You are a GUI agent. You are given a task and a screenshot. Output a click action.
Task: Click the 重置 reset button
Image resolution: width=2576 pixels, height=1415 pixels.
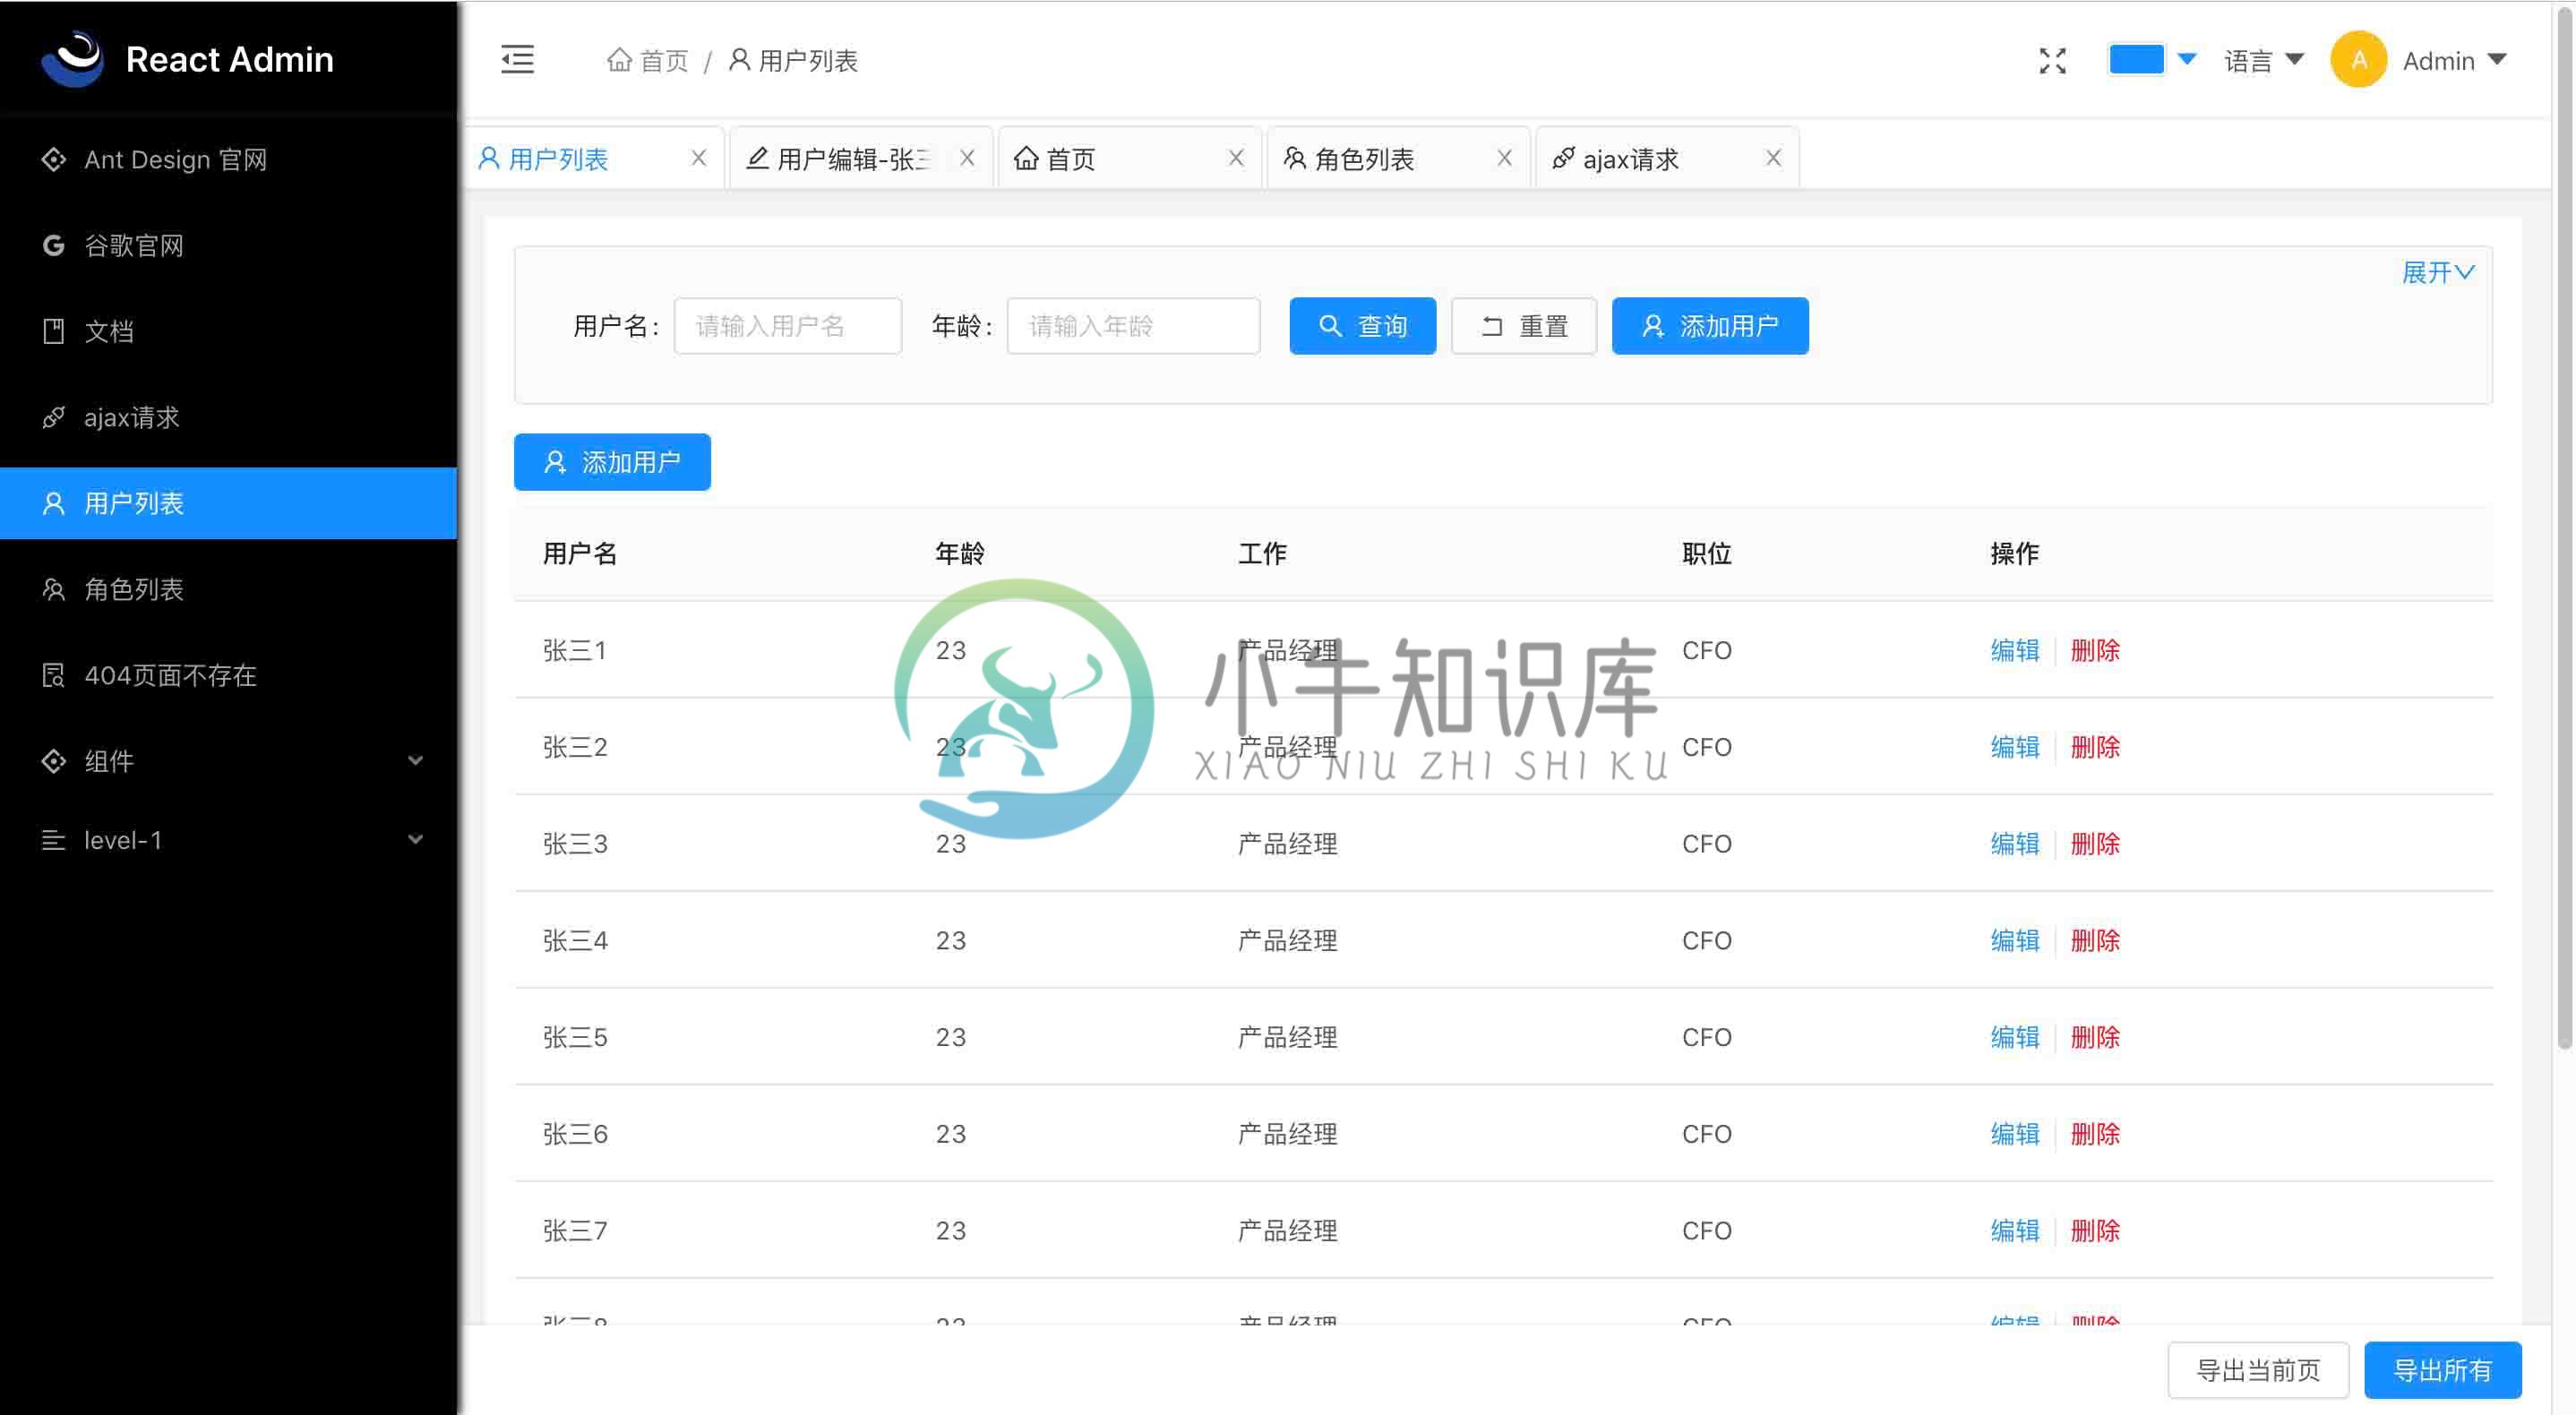(1523, 326)
